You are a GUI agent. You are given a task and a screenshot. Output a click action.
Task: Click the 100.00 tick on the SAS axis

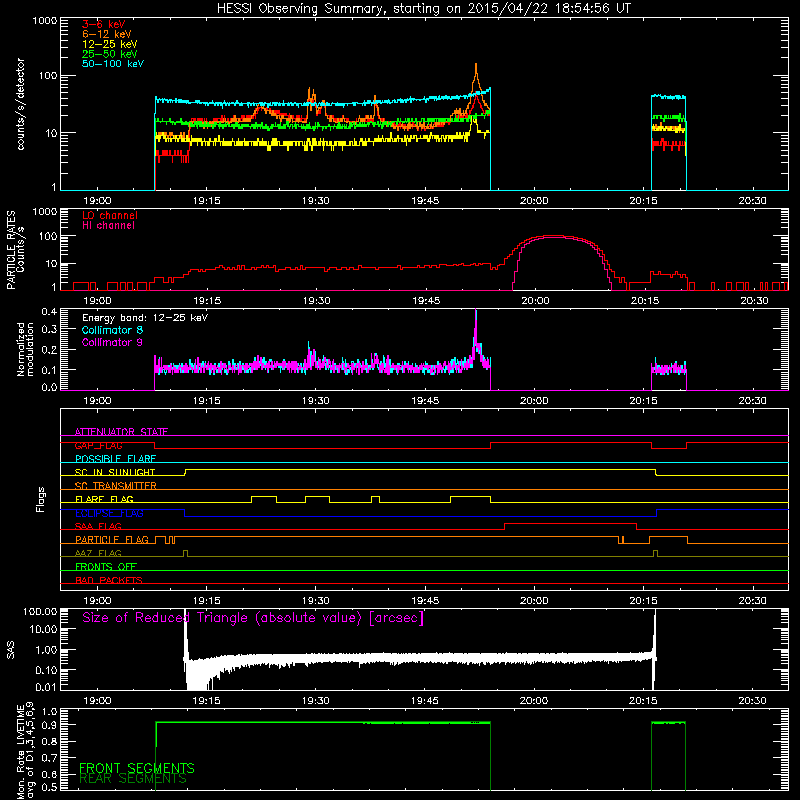point(40,612)
